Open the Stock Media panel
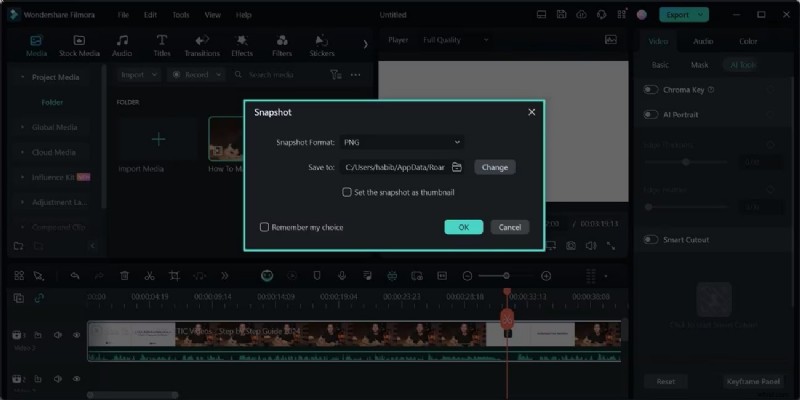The width and height of the screenshot is (800, 400). 79,45
